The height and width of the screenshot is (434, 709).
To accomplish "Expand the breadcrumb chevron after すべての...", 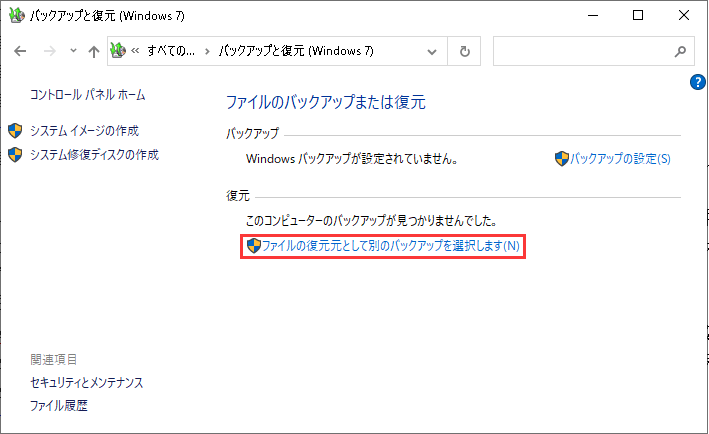I will tap(207, 51).
